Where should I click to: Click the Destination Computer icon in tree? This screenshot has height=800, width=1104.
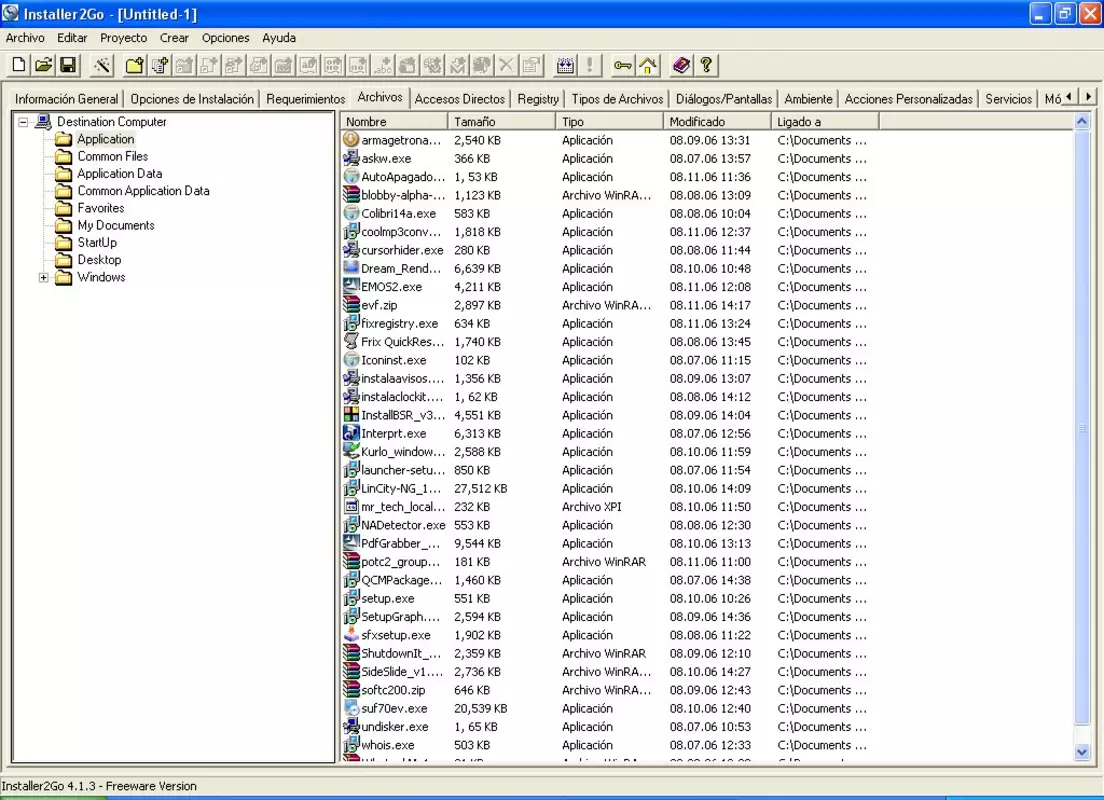point(44,122)
